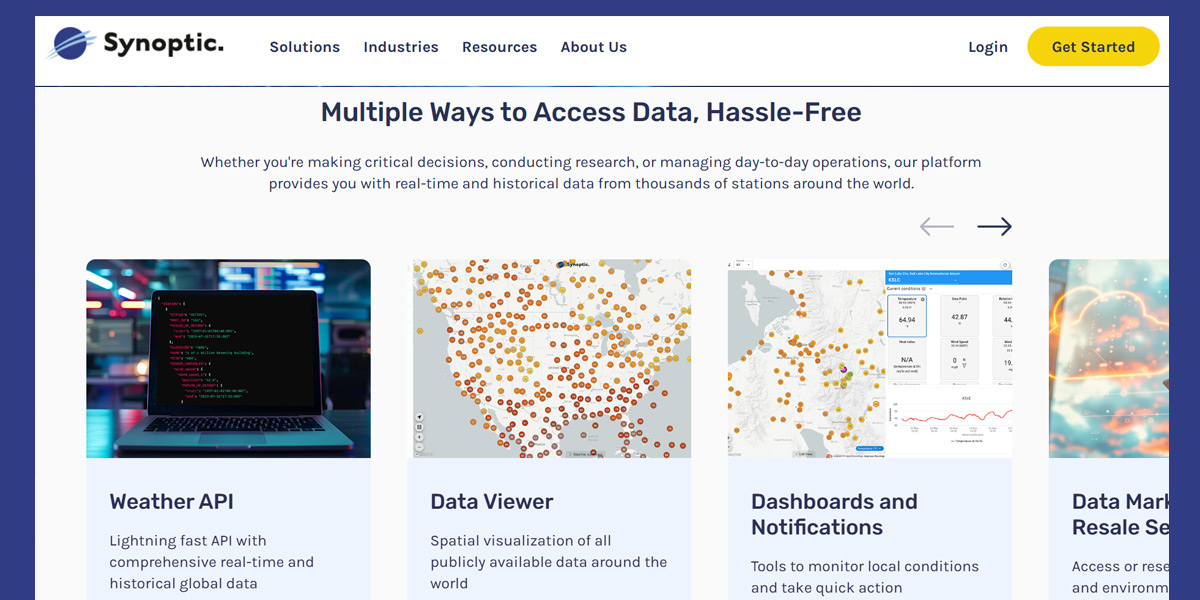Click the Synoptic globe logo icon
Viewport: 1200px width, 600px height.
70,44
